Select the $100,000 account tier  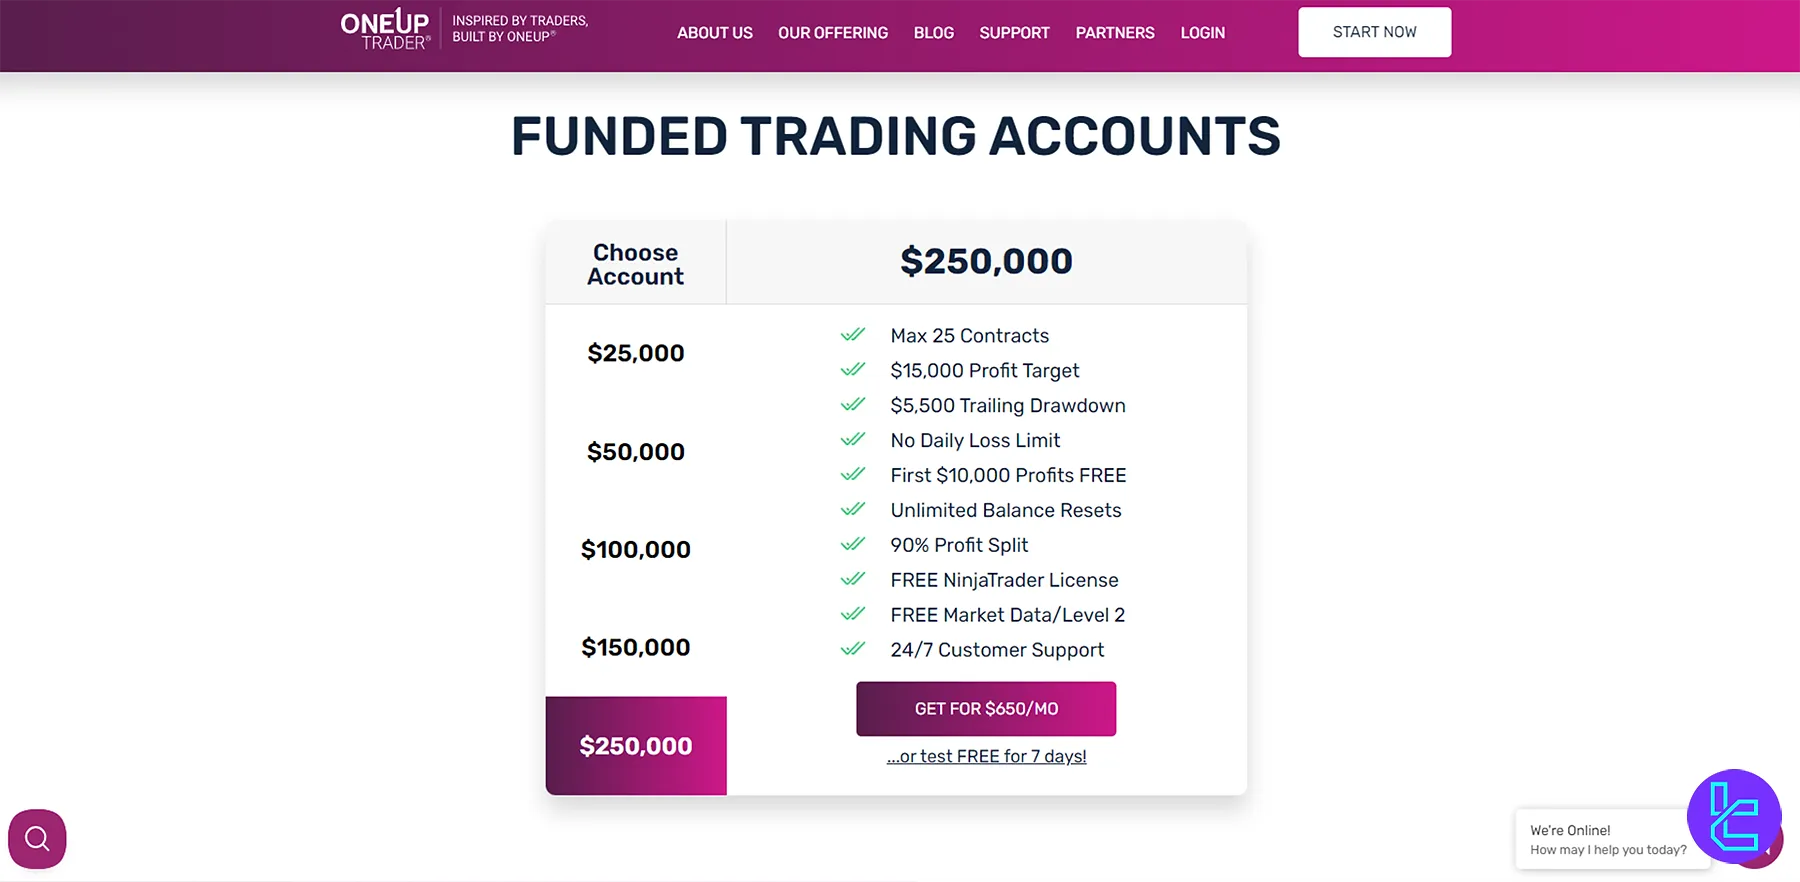636,548
